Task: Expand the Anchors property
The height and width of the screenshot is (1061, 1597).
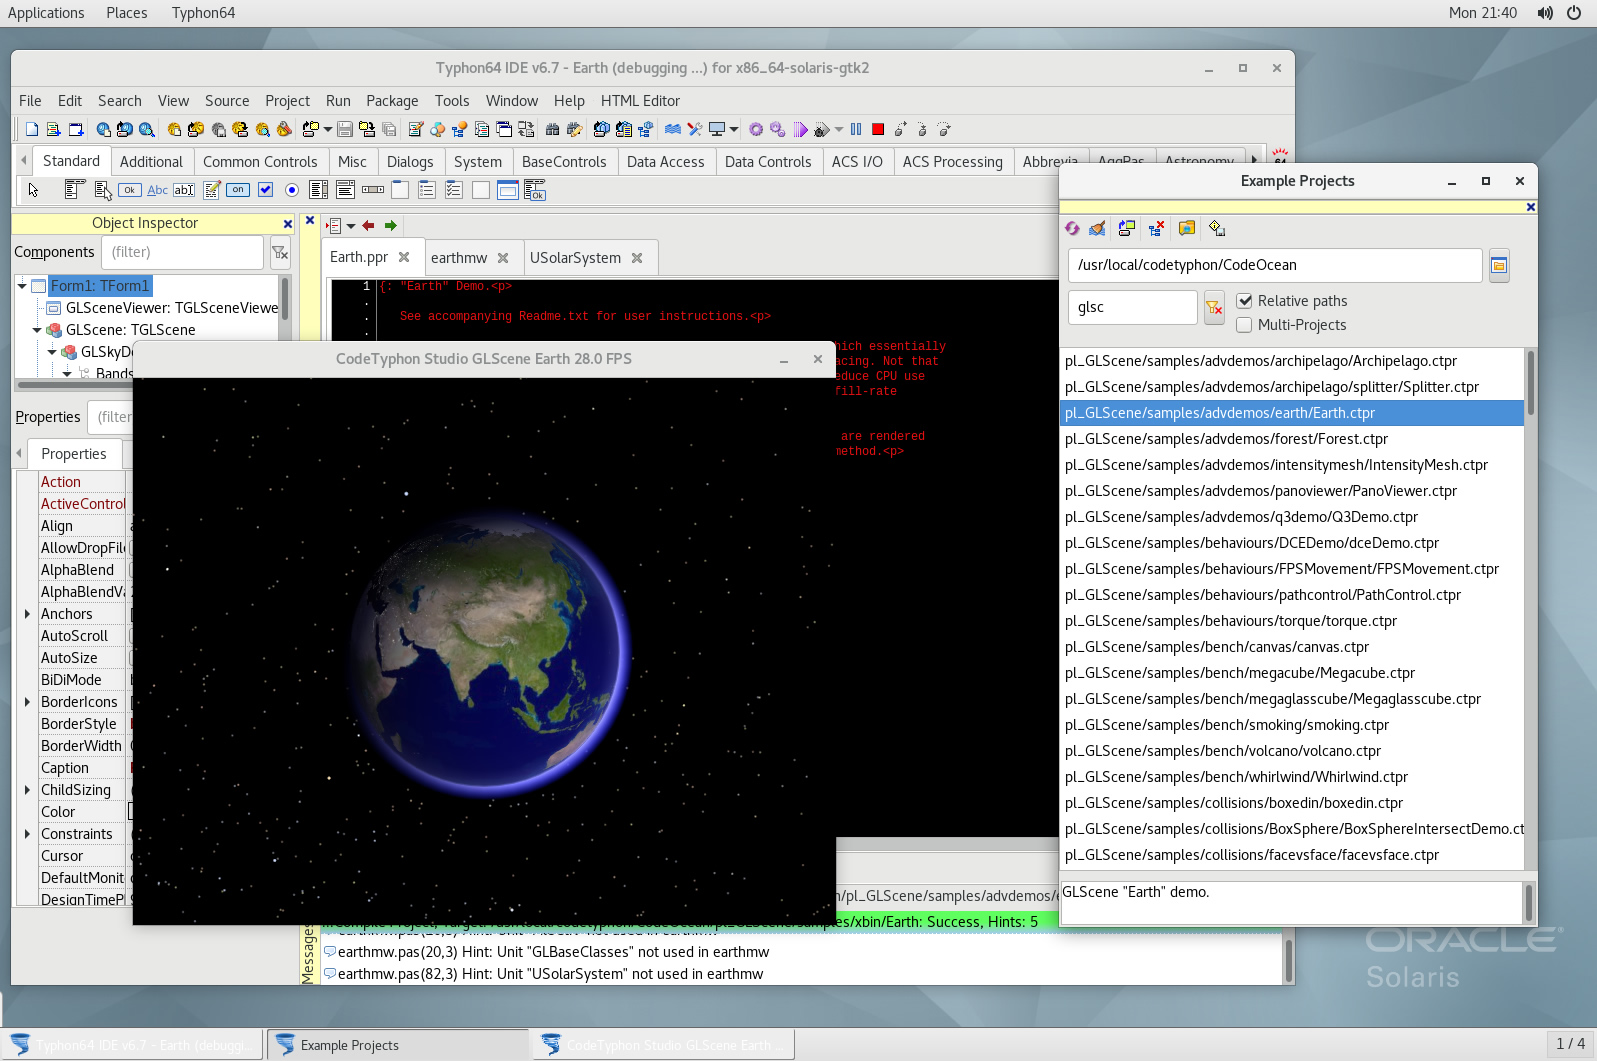Action: [x=27, y=614]
